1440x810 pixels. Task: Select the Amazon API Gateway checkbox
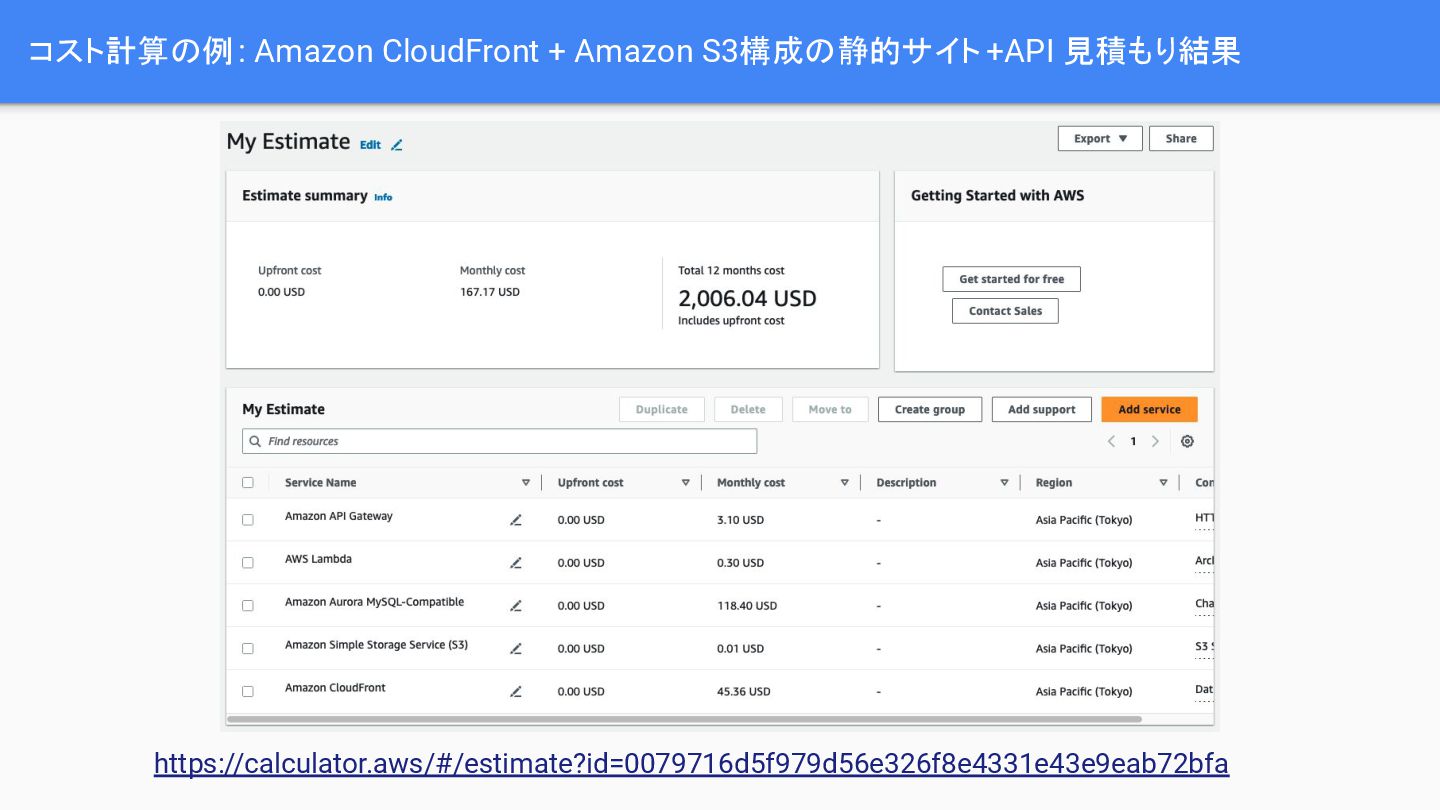[248, 520]
